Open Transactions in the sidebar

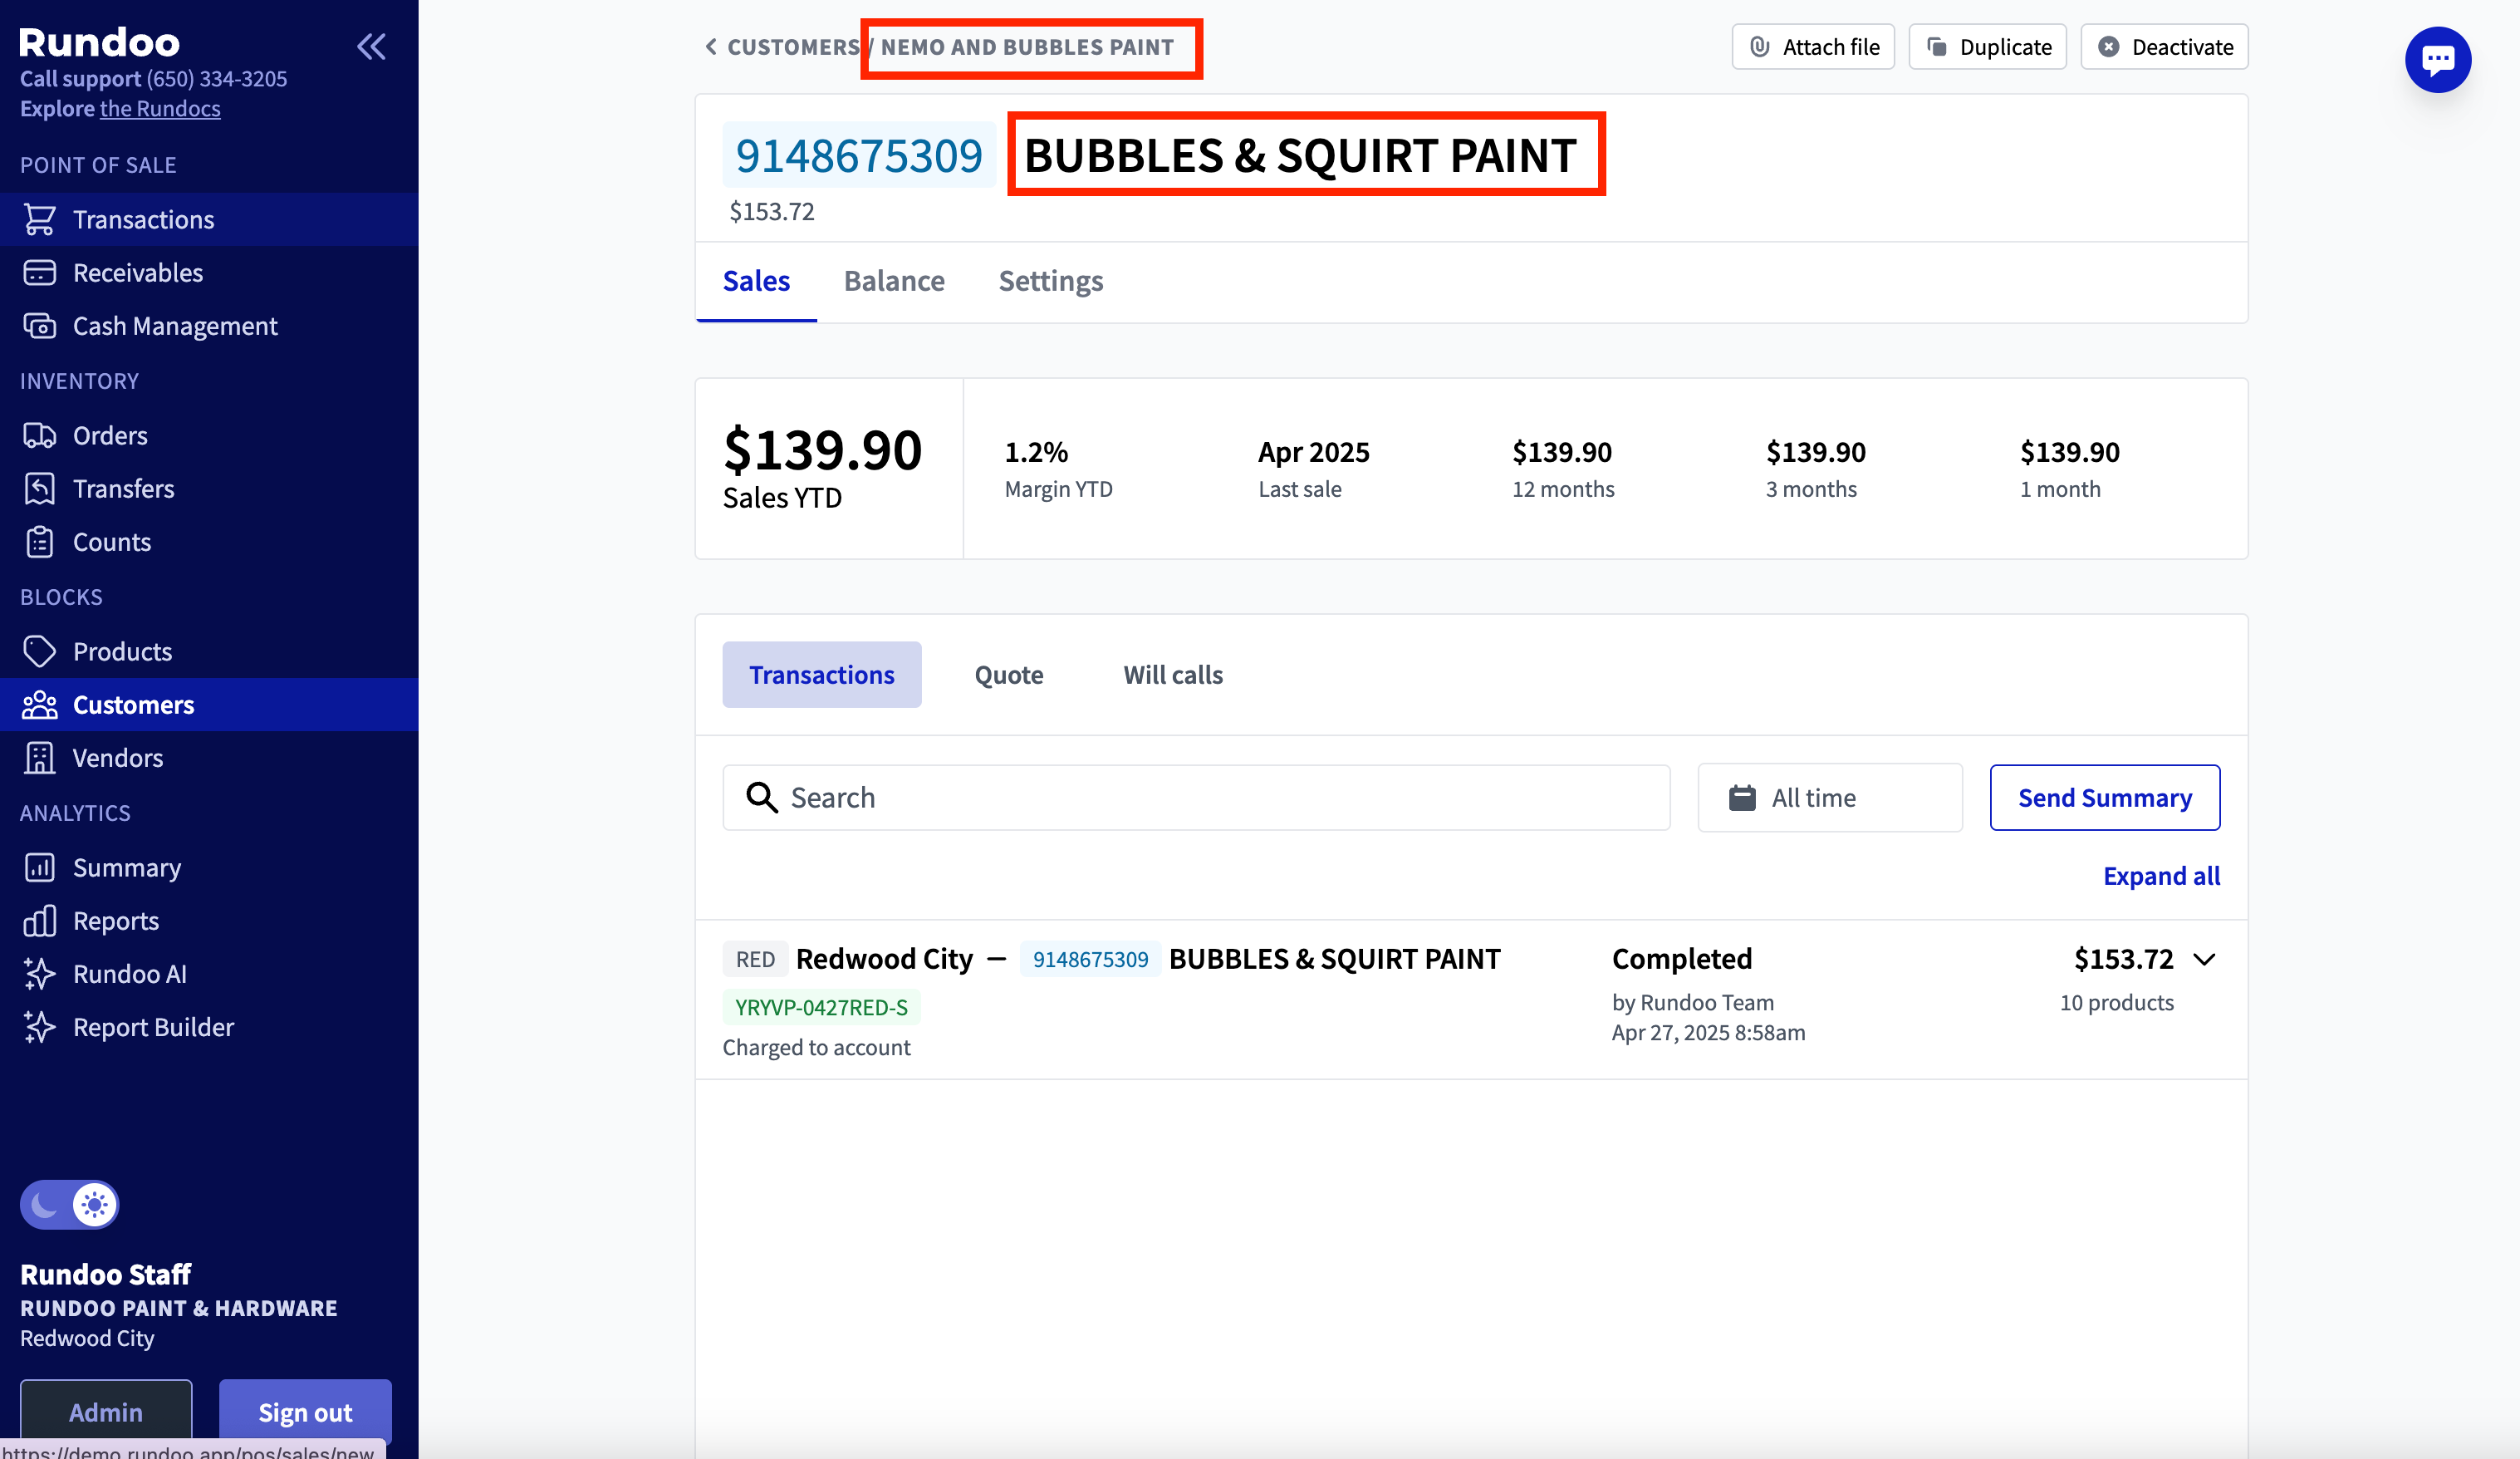pyautogui.click(x=209, y=219)
